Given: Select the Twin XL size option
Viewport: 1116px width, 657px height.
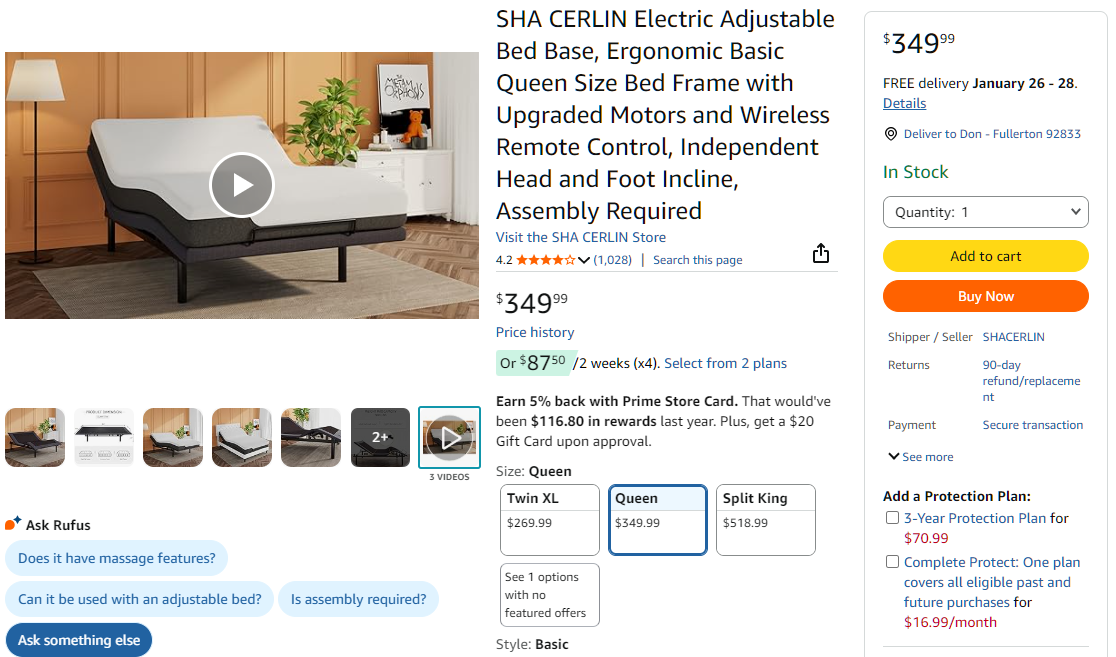Looking at the screenshot, I should 549,519.
